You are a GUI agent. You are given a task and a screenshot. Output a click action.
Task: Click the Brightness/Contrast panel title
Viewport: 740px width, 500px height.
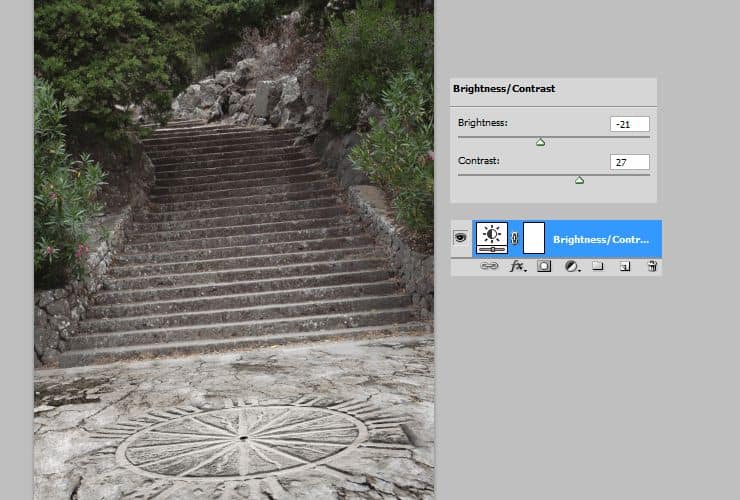[x=504, y=89]
